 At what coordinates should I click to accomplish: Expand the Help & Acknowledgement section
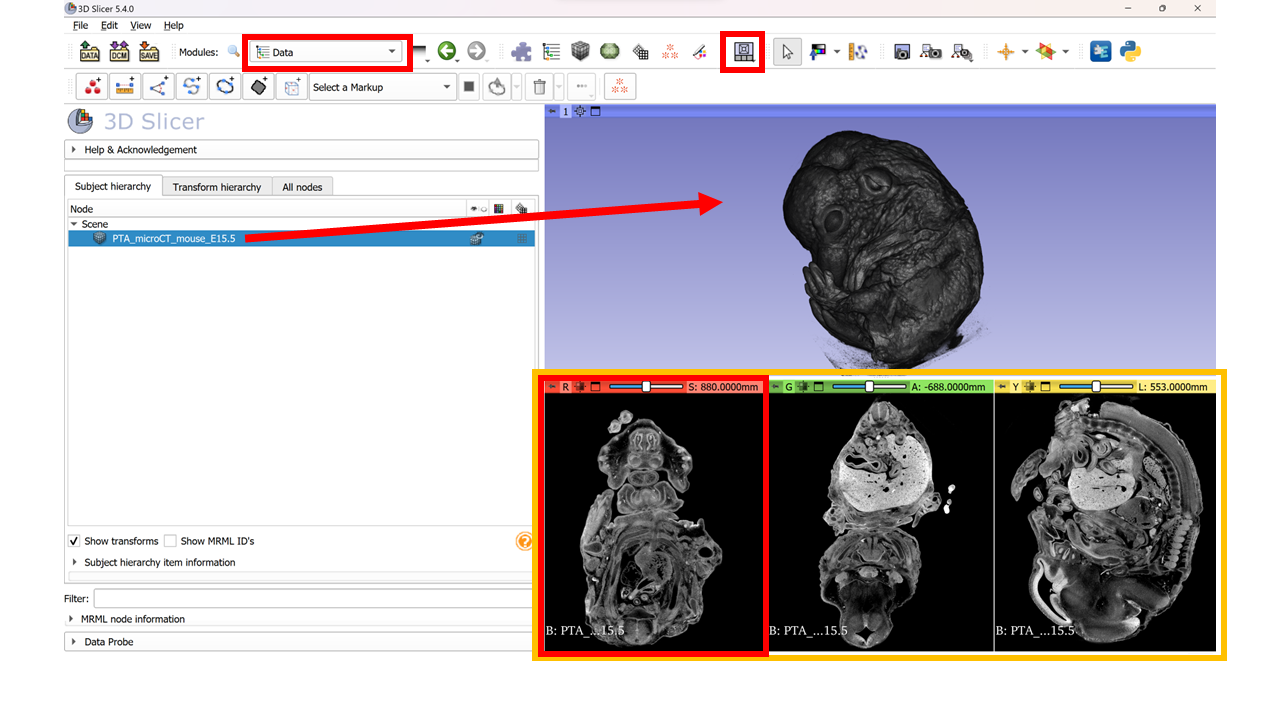pos(301,150)
